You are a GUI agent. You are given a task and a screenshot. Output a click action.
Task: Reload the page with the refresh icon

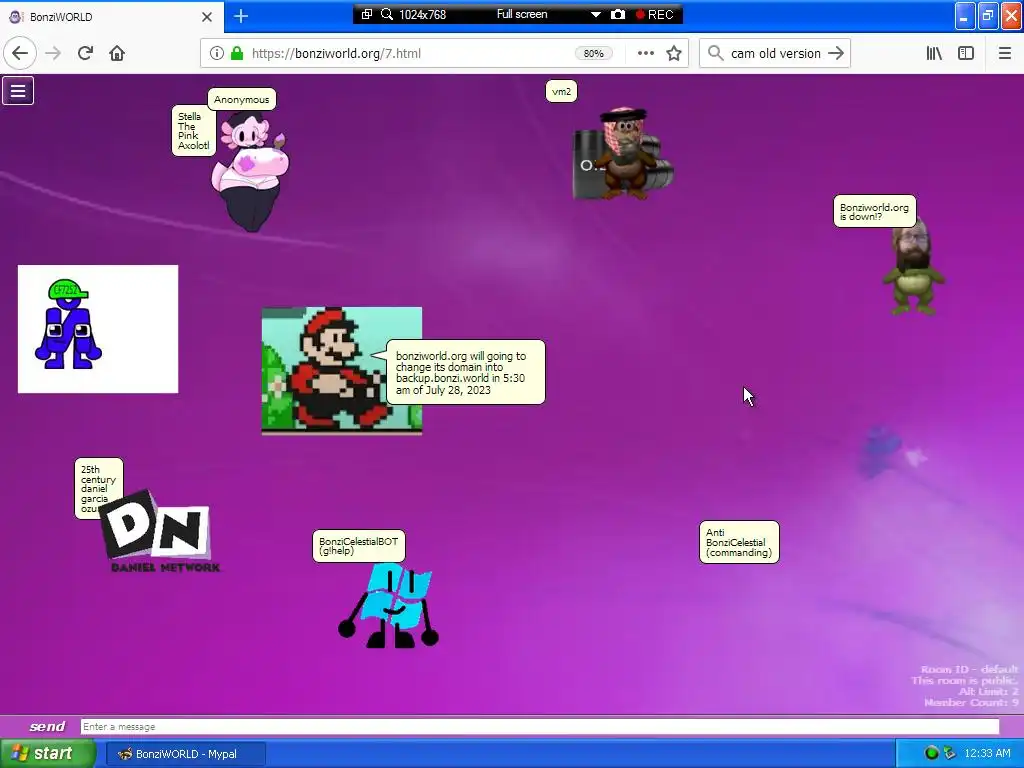tap(85, 54)
